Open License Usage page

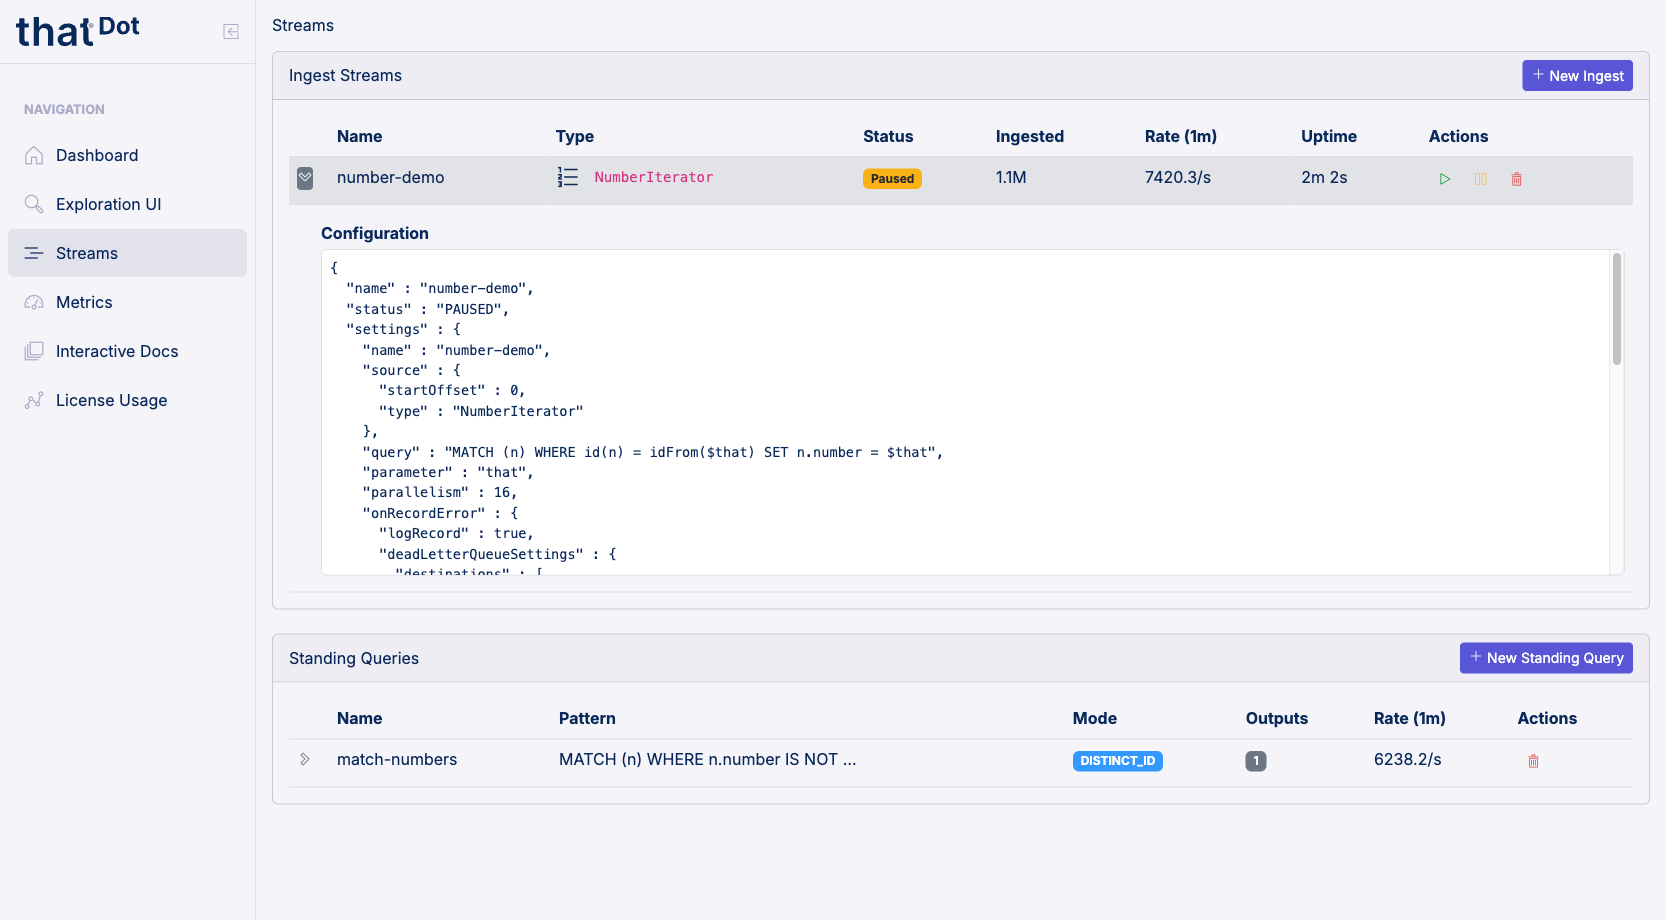(127, 400)
